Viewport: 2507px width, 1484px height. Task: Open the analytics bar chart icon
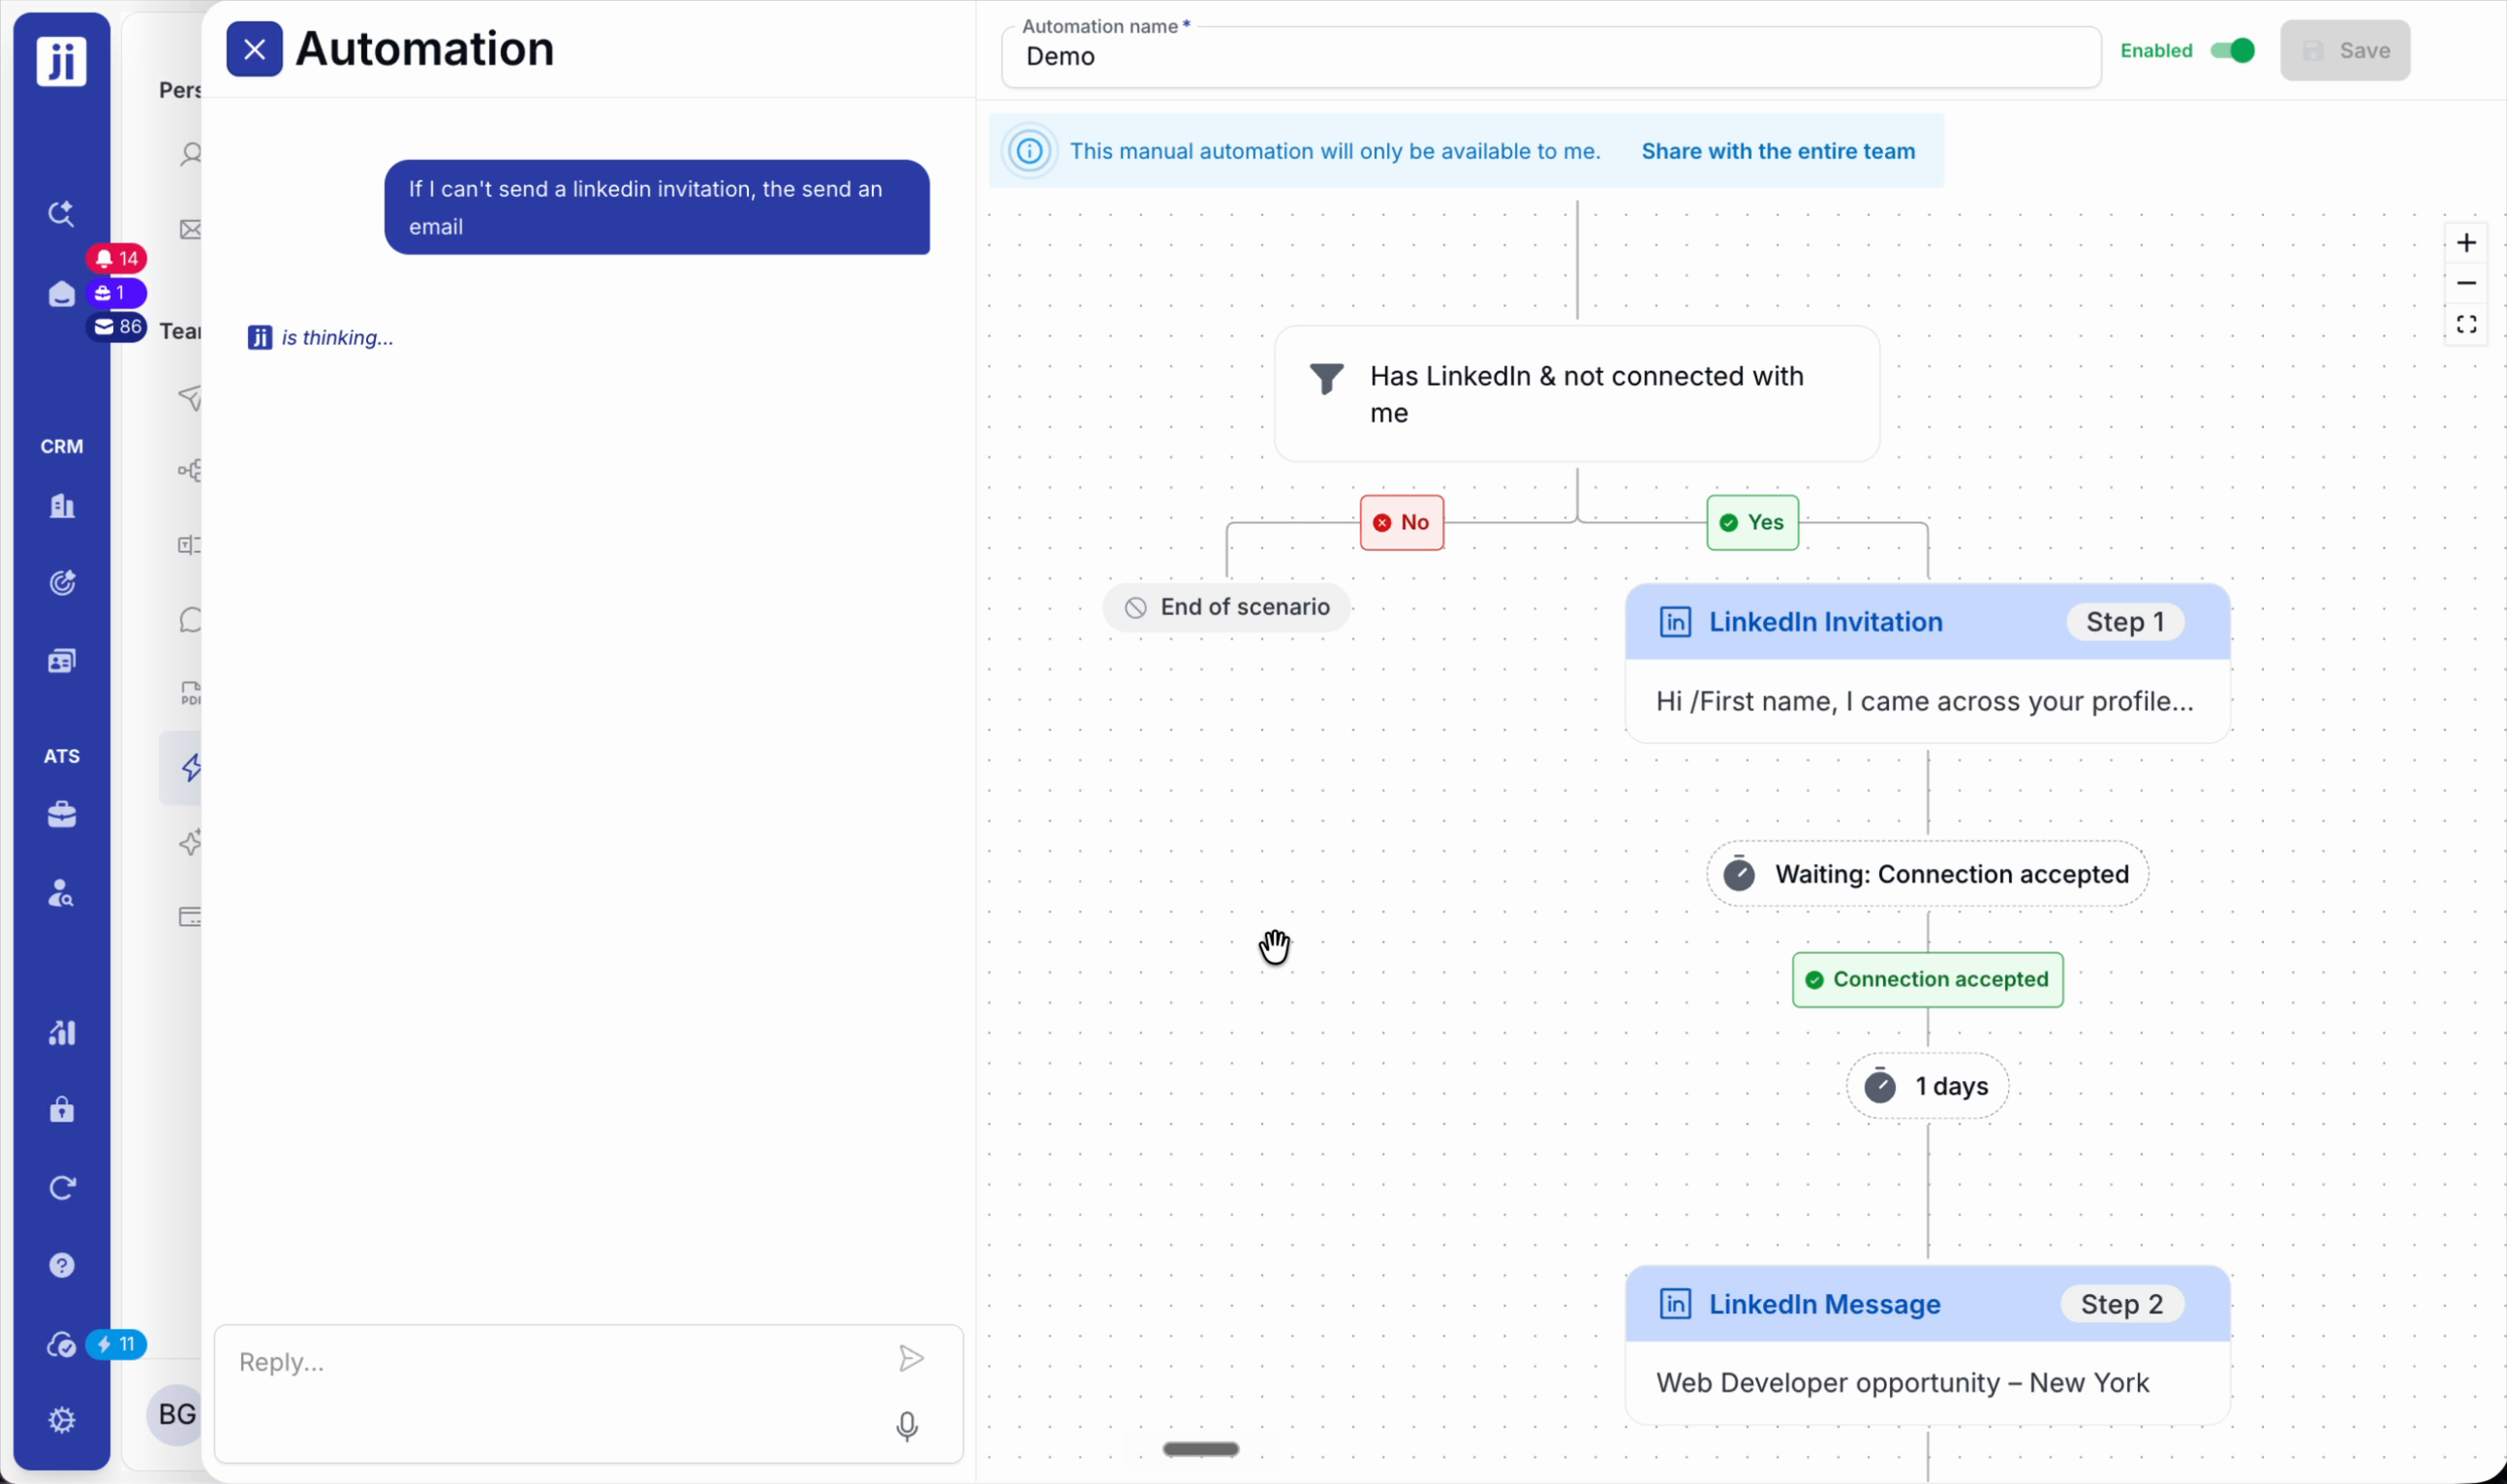62,1033
